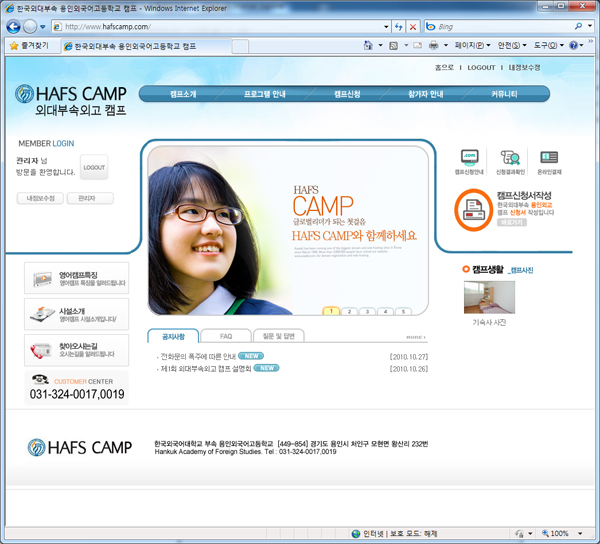Click the 바로가기 button under 캠프신청서작성
This screenshot has width=600, height=544.
point(512,222)
